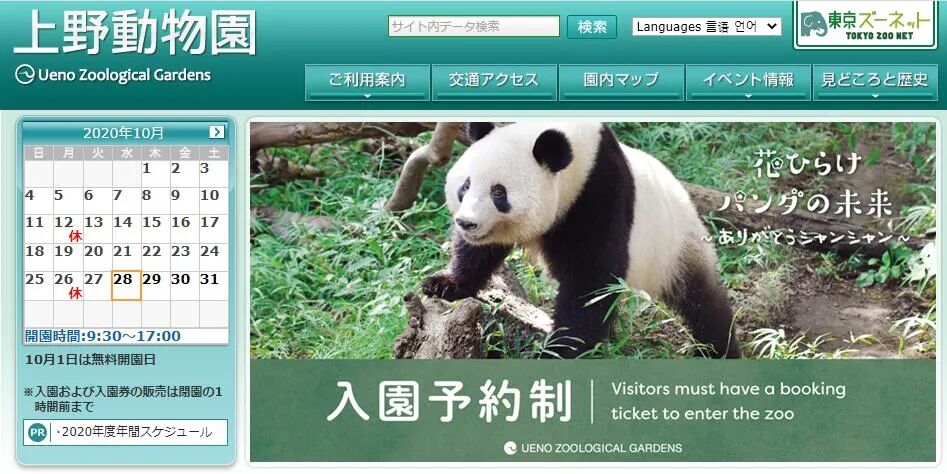947x474 pixels.
Task: Open the 園内マップ menu item
Action: [621, 82]
